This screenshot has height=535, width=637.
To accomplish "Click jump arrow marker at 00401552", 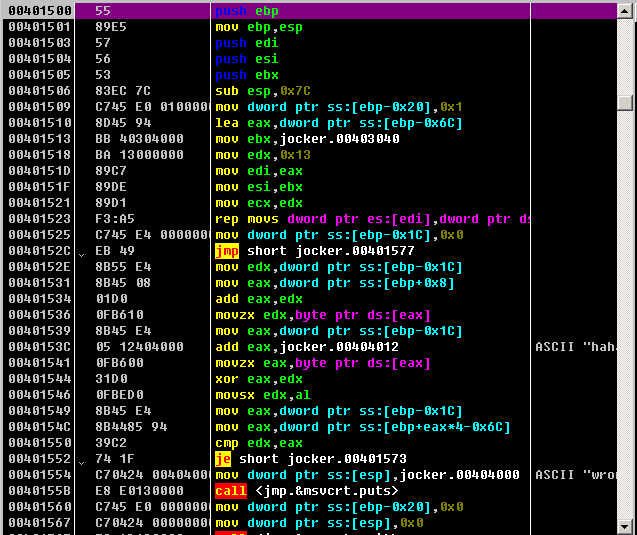I will coord(82,463).
